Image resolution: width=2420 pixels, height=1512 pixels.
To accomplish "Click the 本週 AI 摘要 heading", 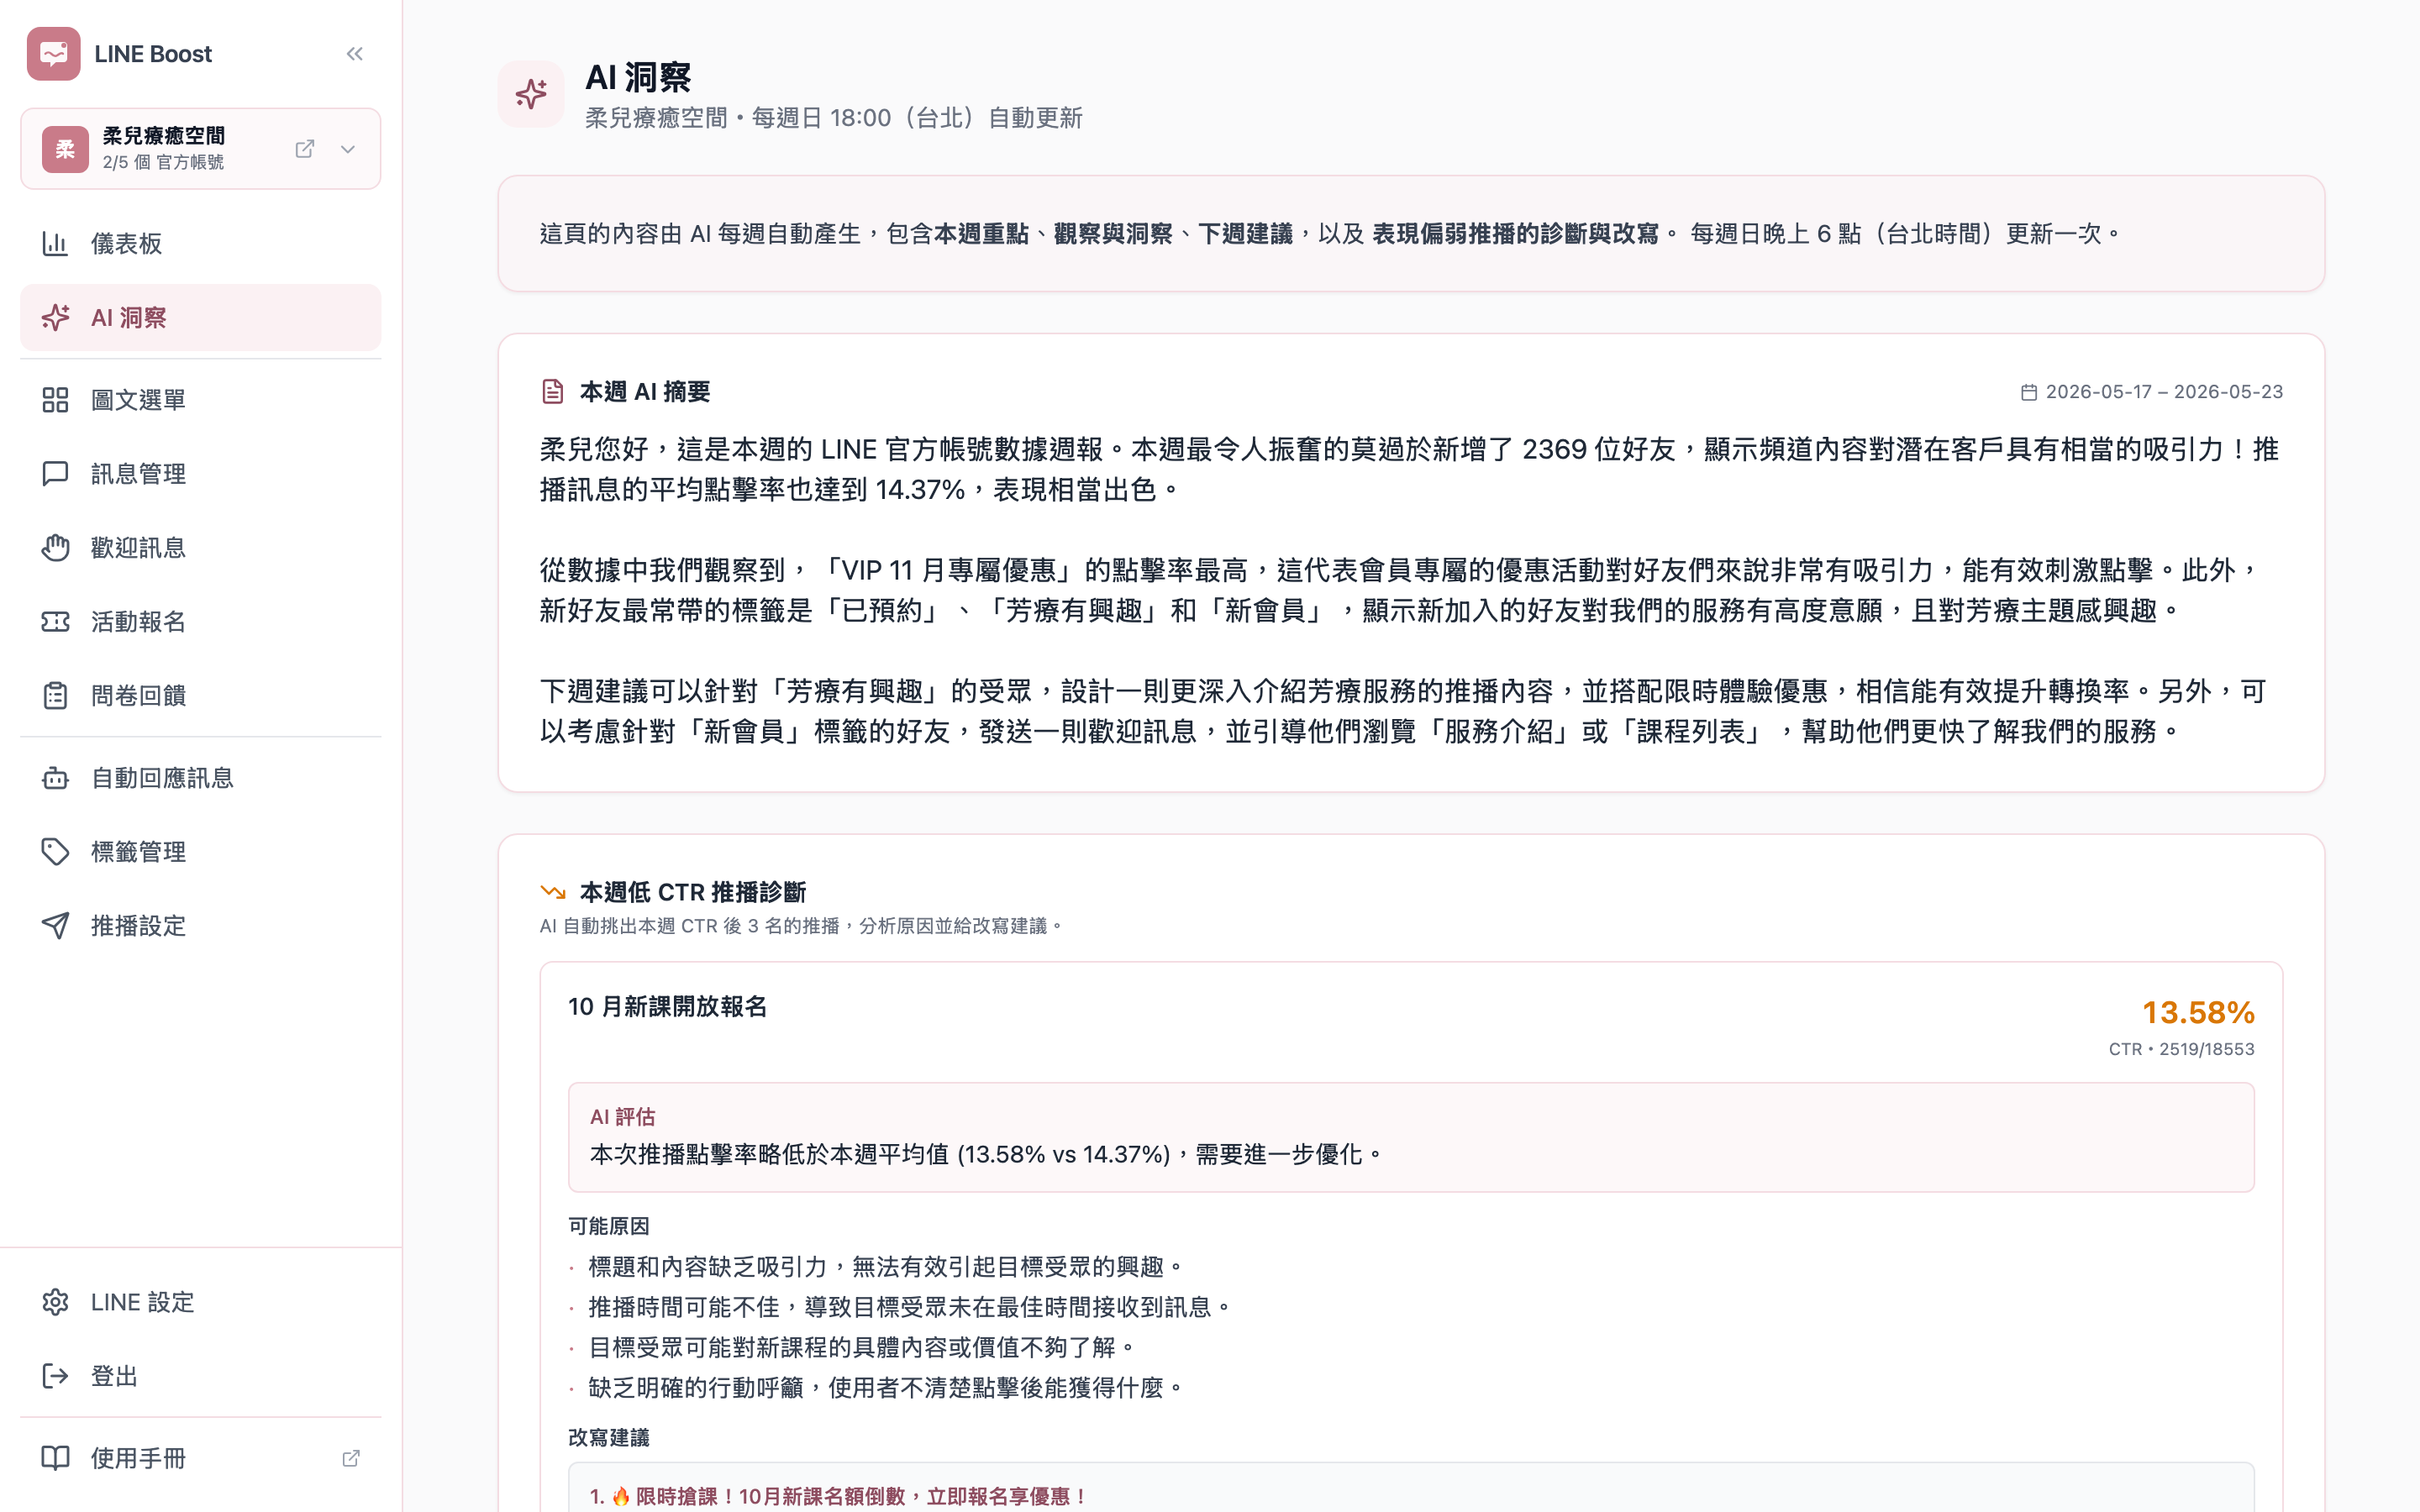I will 645,391.
